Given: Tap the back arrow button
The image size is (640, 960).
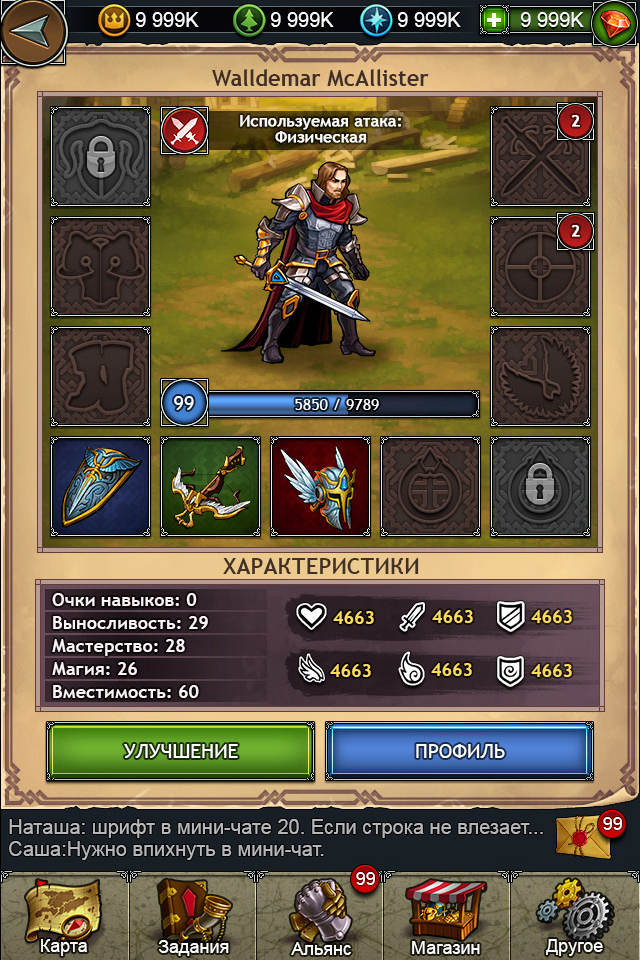Looking at the screenshot, I should click(33, 31).
